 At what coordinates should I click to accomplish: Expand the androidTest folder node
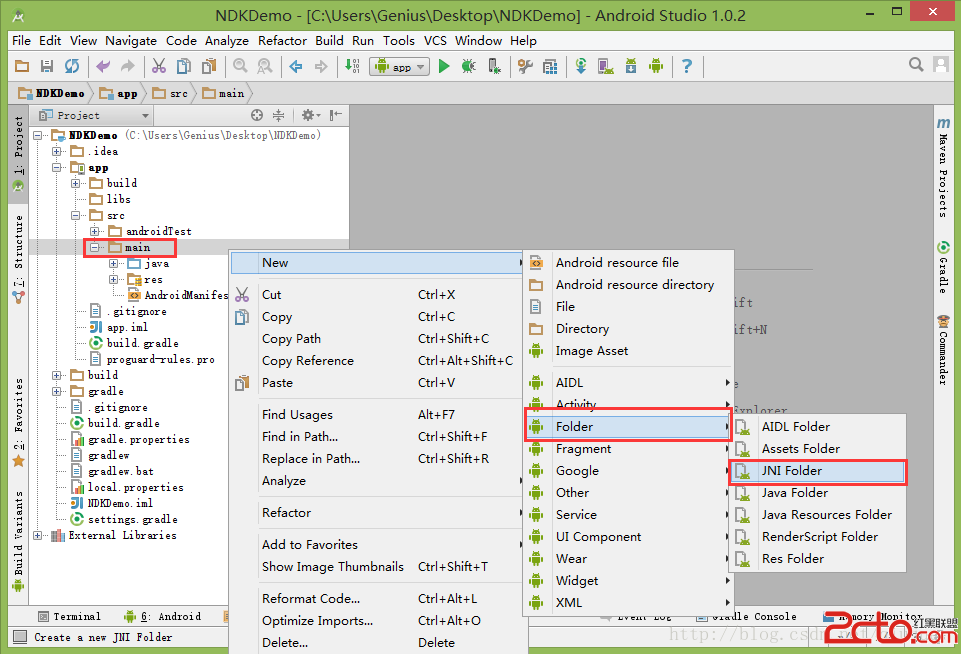tap(95, 231)
